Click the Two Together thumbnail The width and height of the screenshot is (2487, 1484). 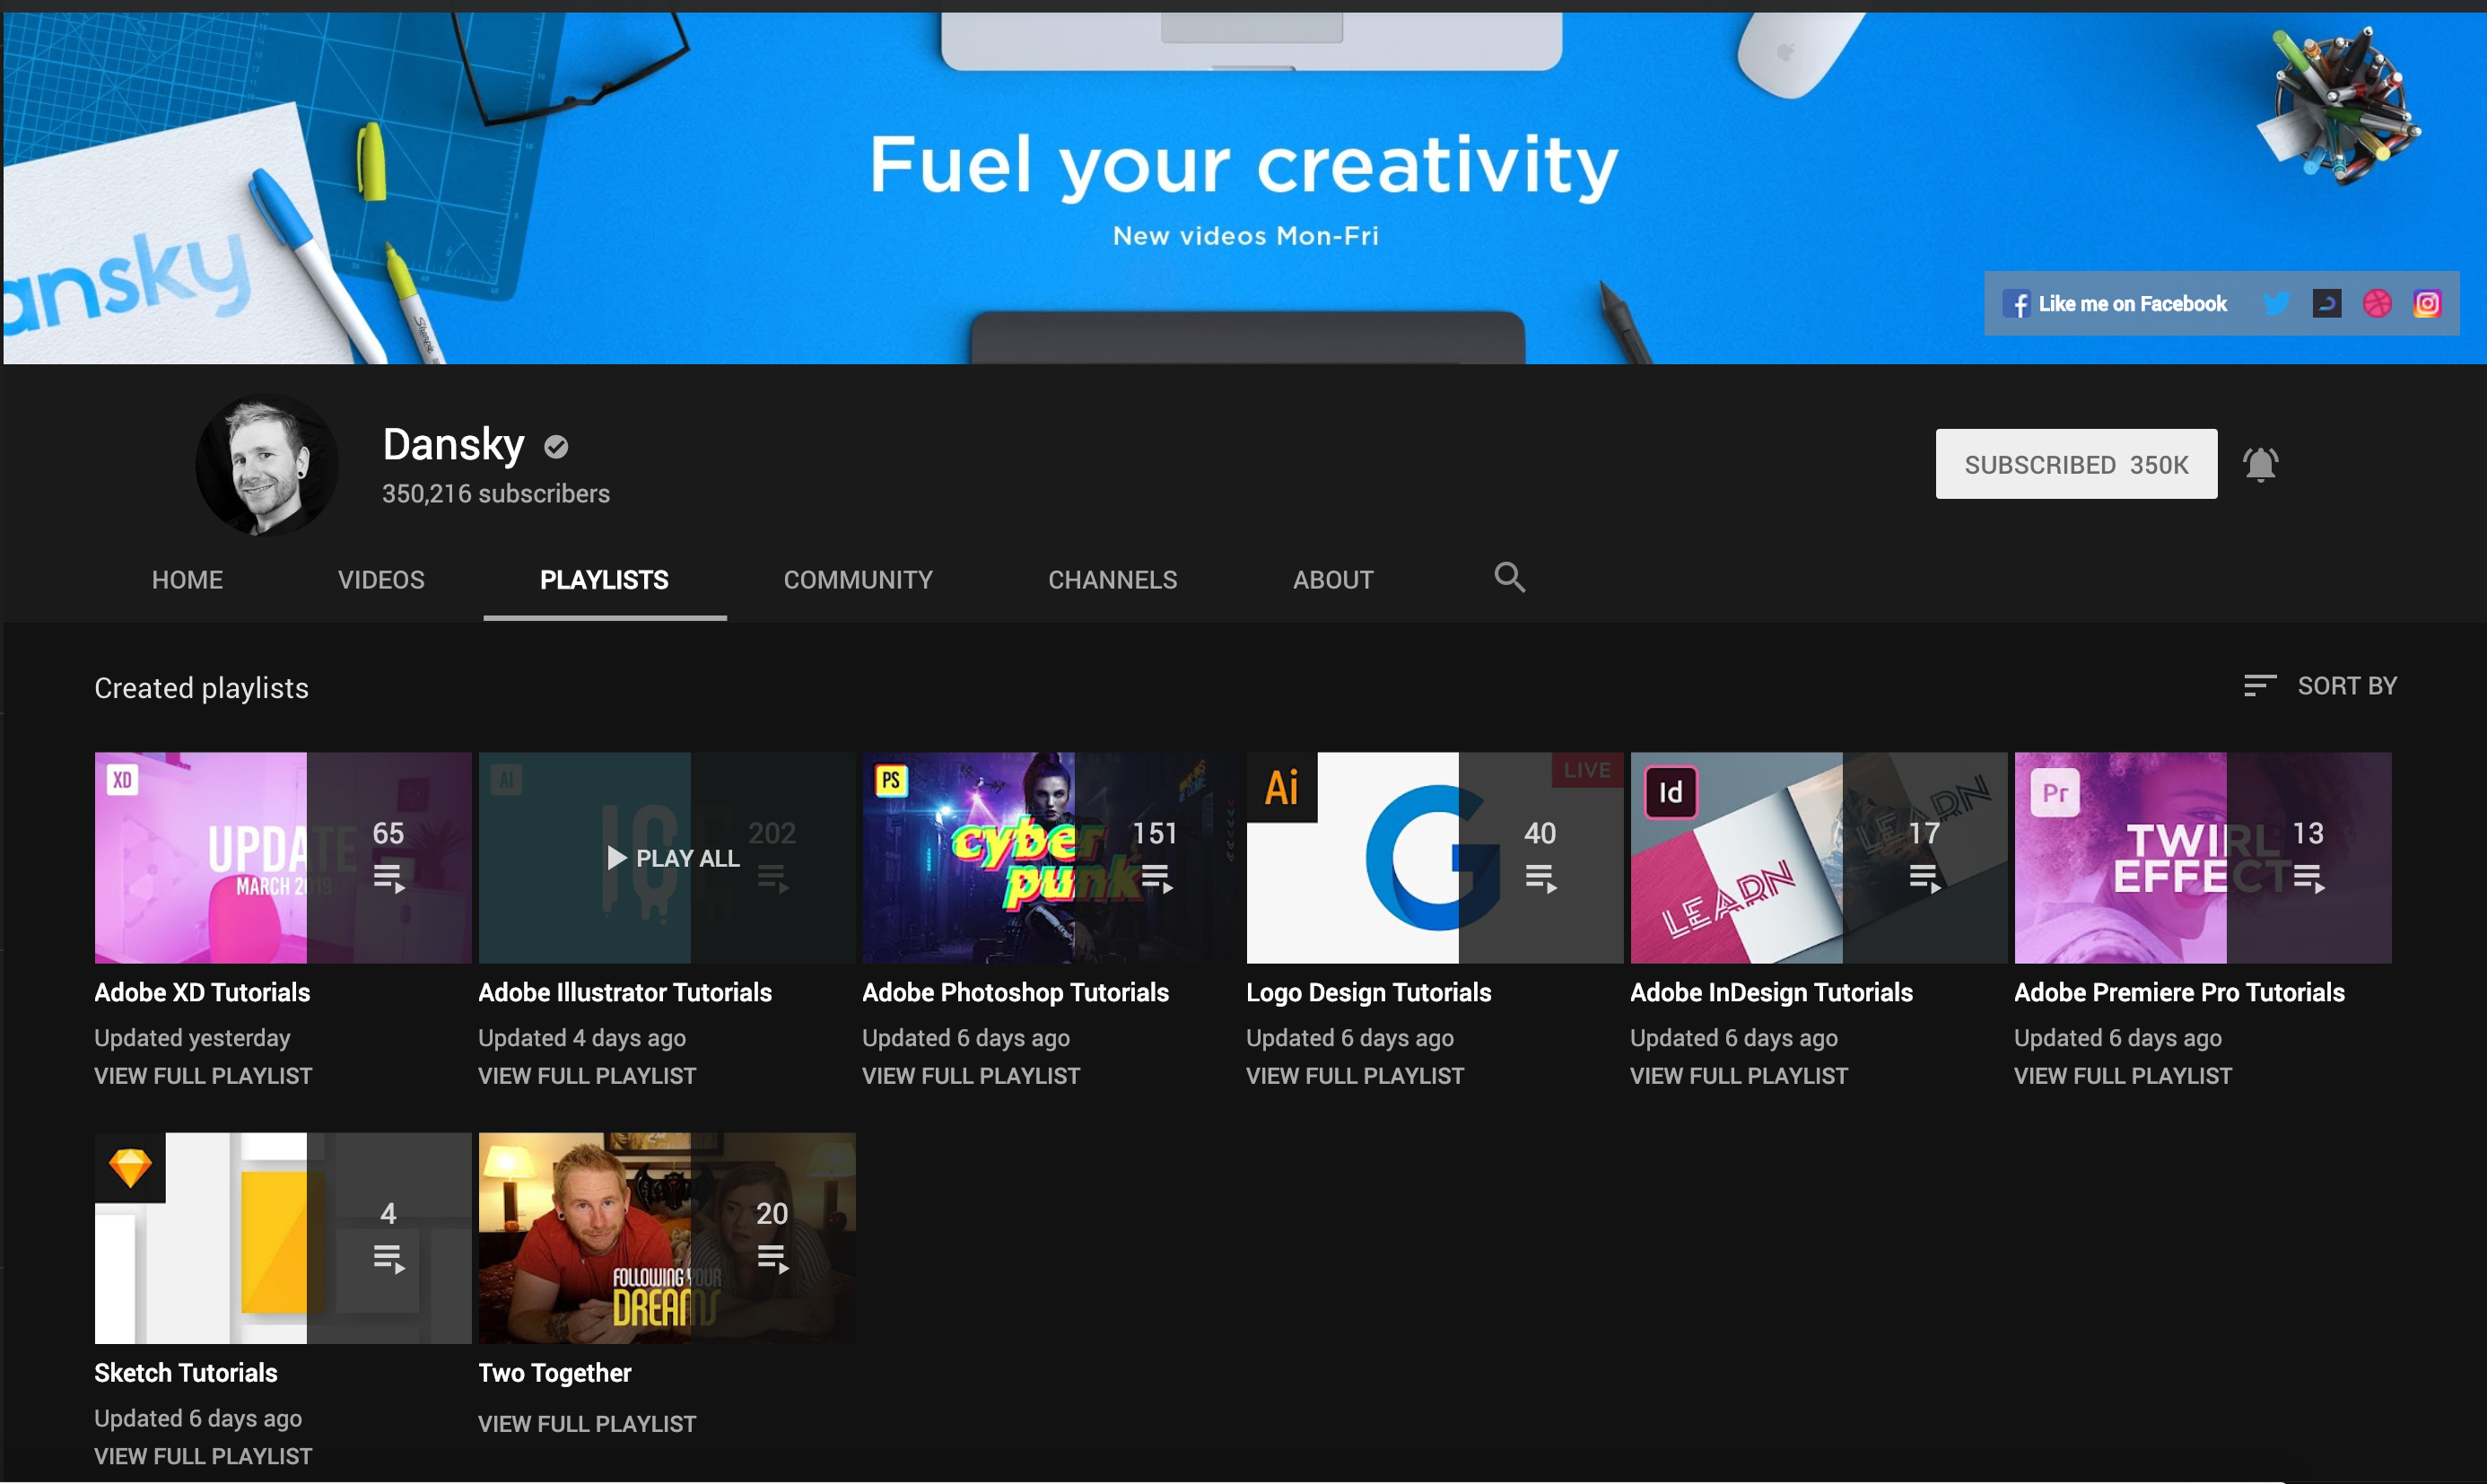[x=667, y=1238]
